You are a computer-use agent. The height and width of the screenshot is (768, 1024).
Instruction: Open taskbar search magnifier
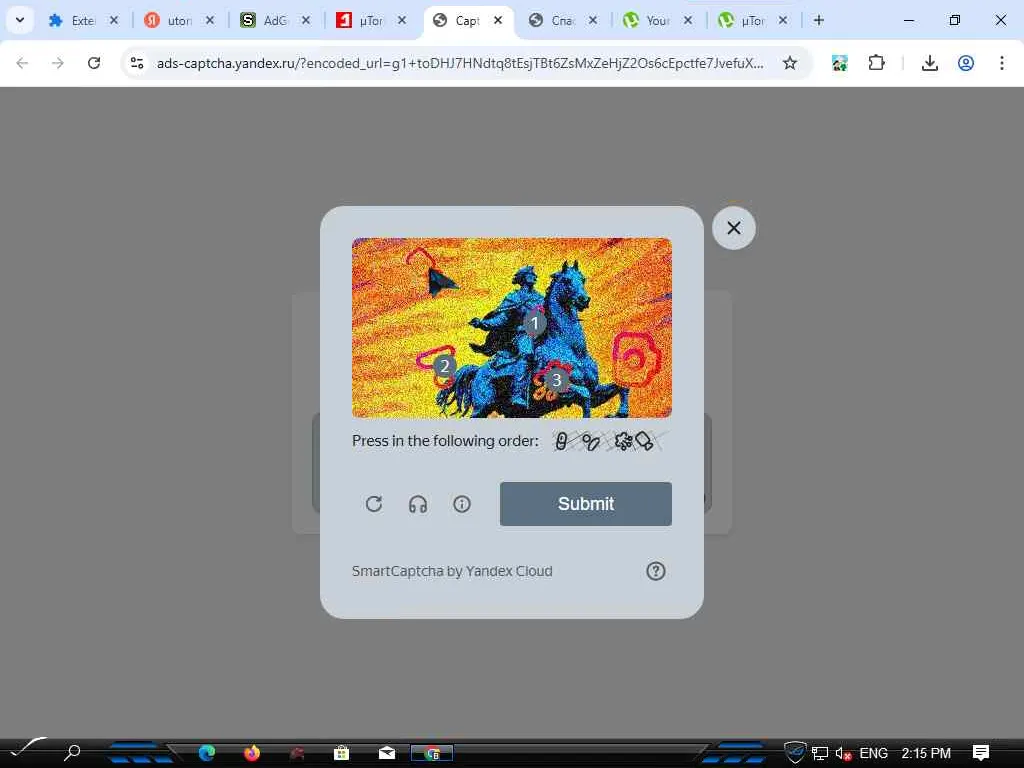tap(72, 752)
